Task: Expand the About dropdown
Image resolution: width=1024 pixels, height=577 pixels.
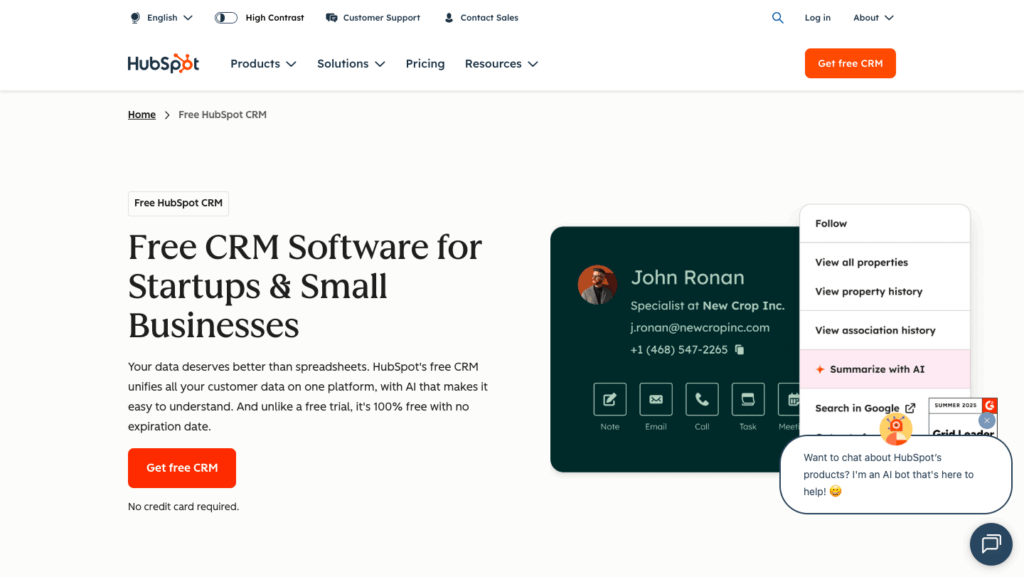Action: [873, 18]
